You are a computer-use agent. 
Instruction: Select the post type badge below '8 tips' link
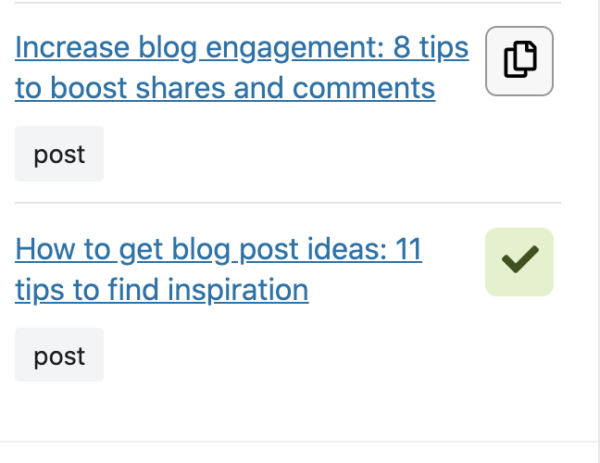click(x=59, y=154)
